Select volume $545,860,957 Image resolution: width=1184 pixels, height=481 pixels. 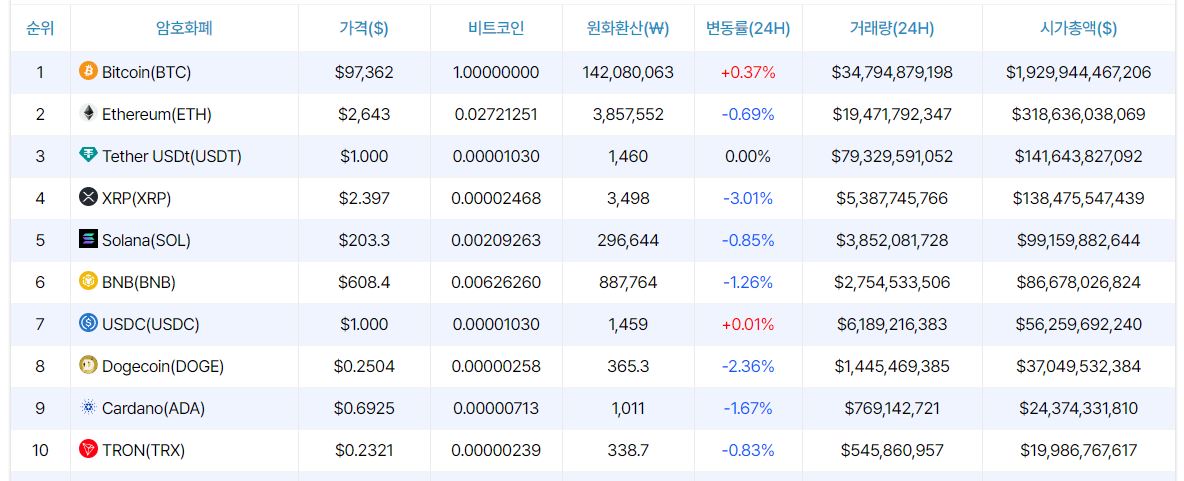click(x=892, y=451)
